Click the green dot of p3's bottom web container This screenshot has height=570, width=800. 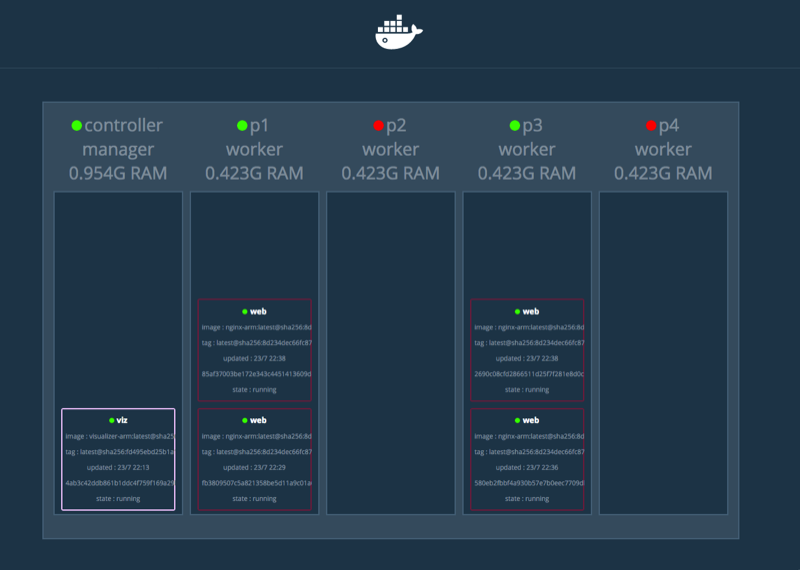[516, 421]
